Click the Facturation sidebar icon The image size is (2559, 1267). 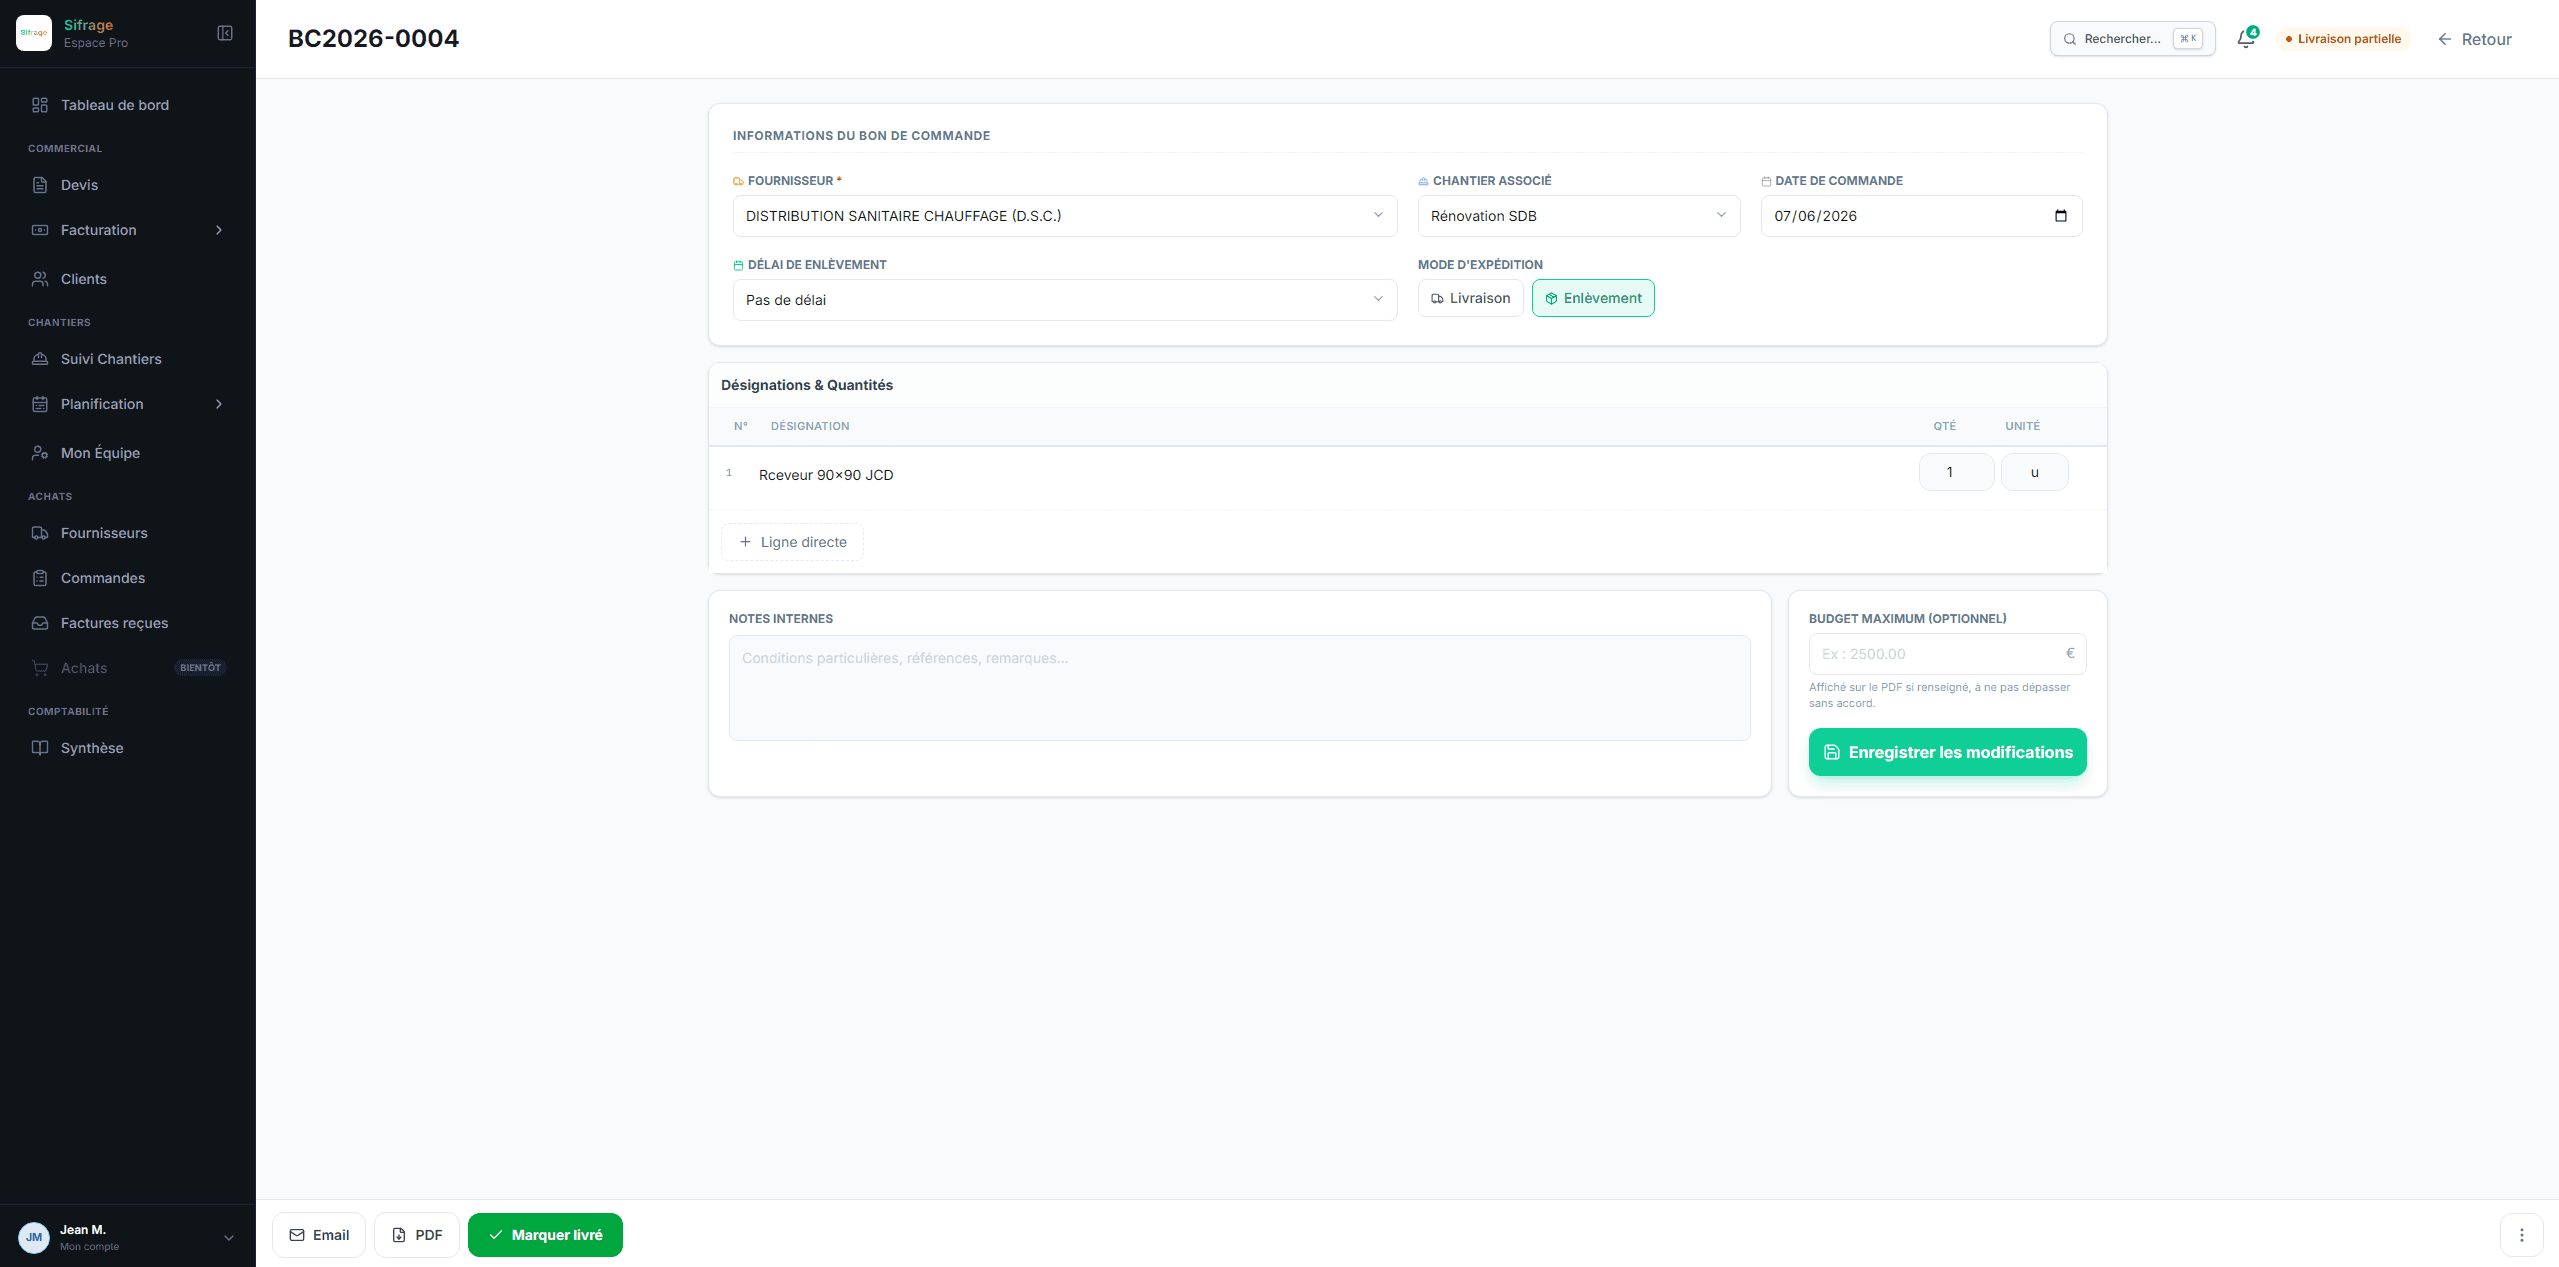pos(40,230)
